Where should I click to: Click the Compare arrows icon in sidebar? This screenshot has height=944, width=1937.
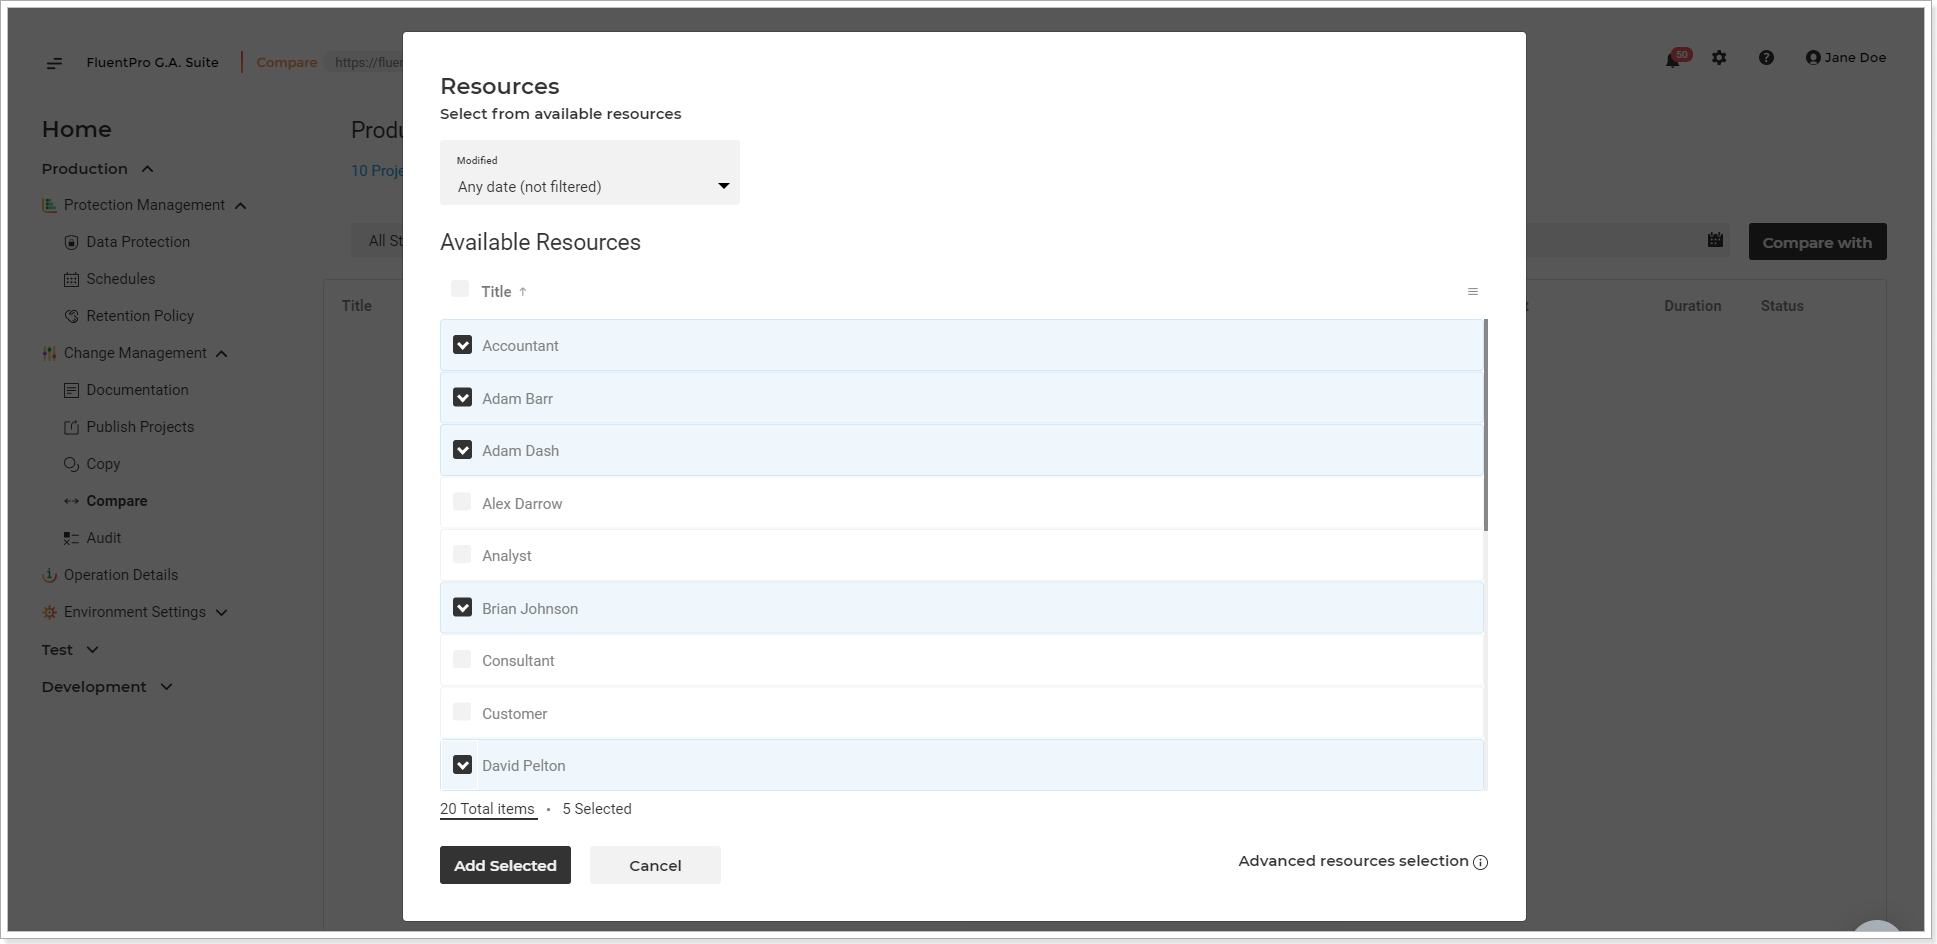[71, 501]
